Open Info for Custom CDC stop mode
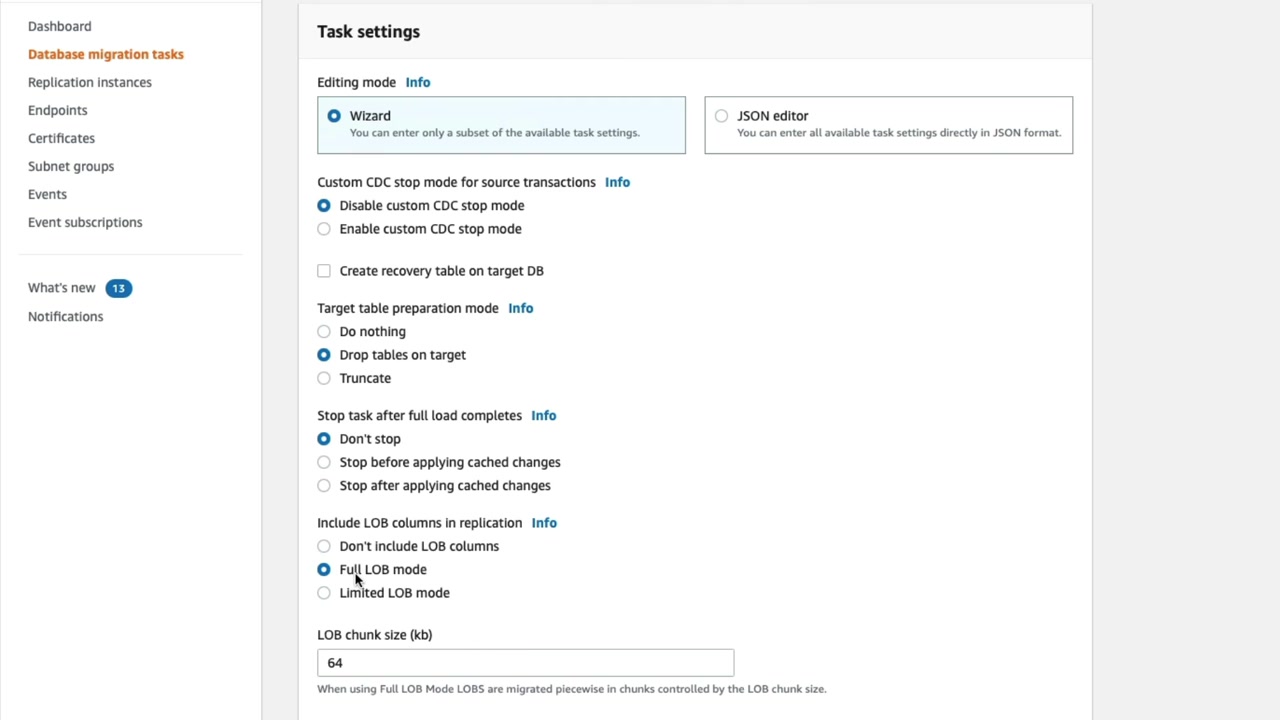1280x720 pixels. tap(617, 182)
